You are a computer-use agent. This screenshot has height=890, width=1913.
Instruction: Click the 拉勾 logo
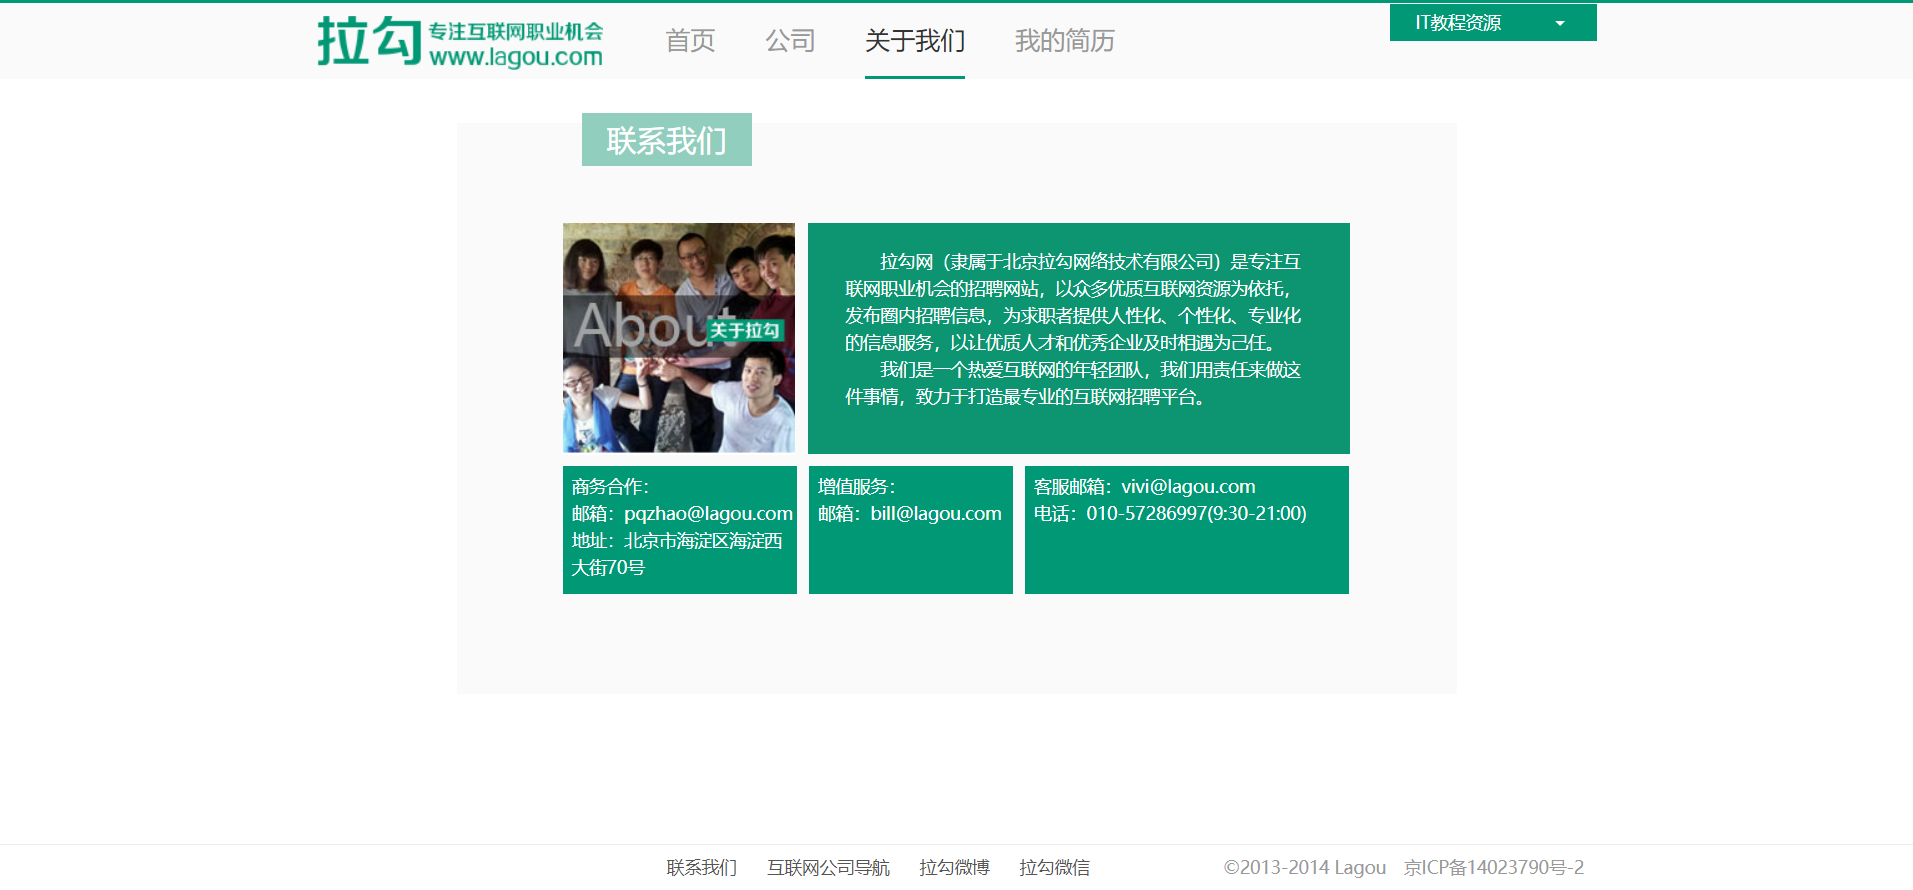coord(460,42)
